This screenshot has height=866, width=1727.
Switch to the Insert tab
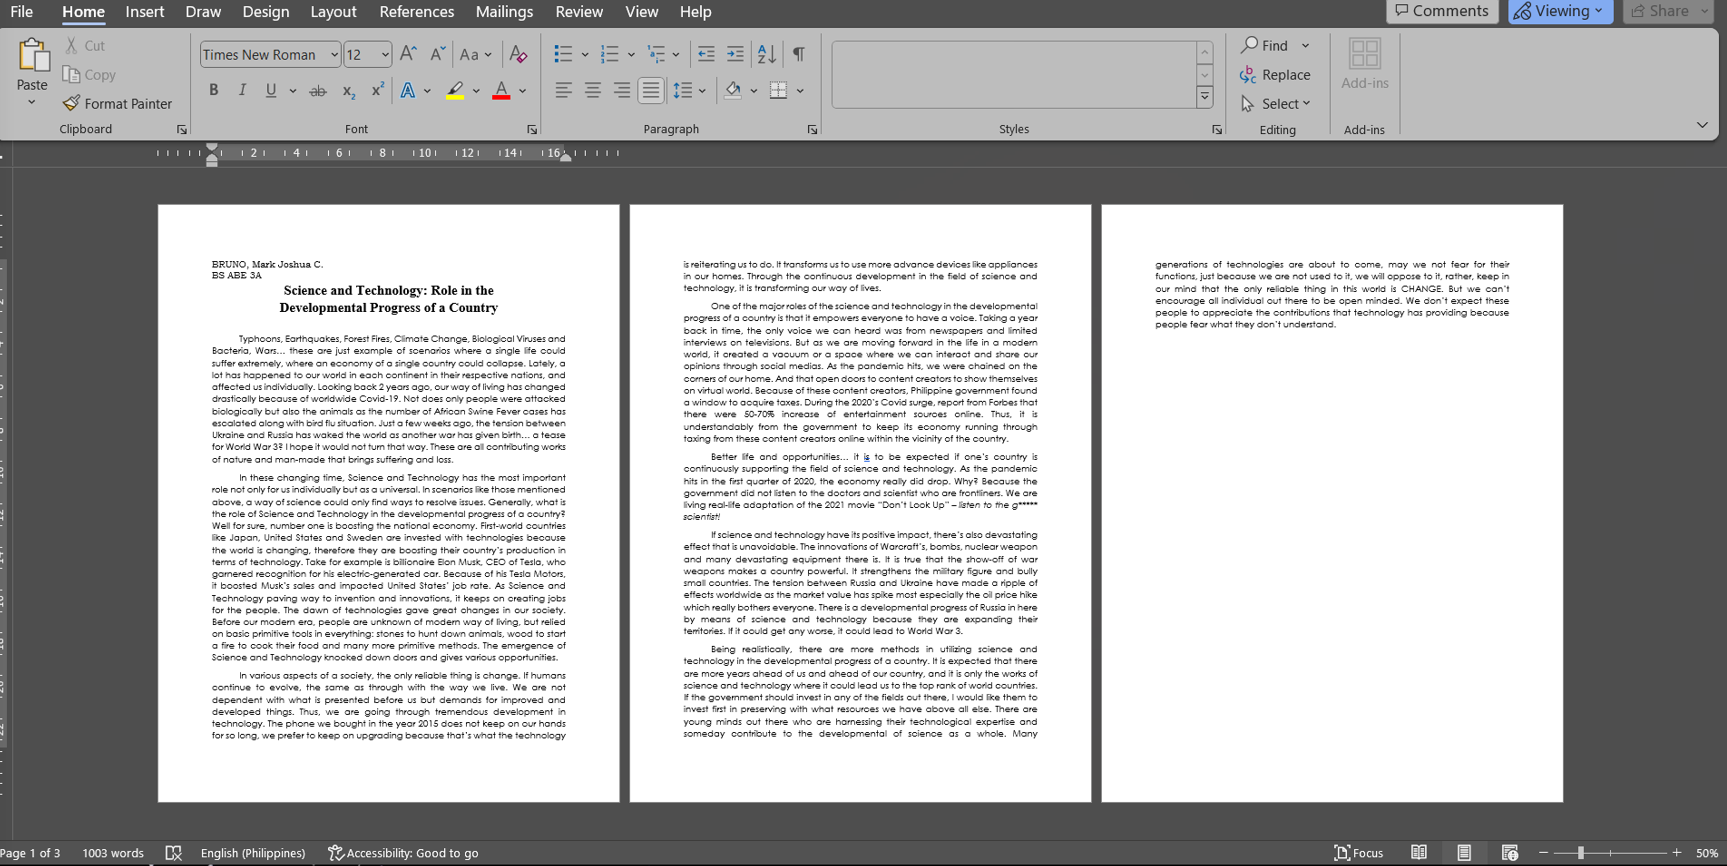145,12
